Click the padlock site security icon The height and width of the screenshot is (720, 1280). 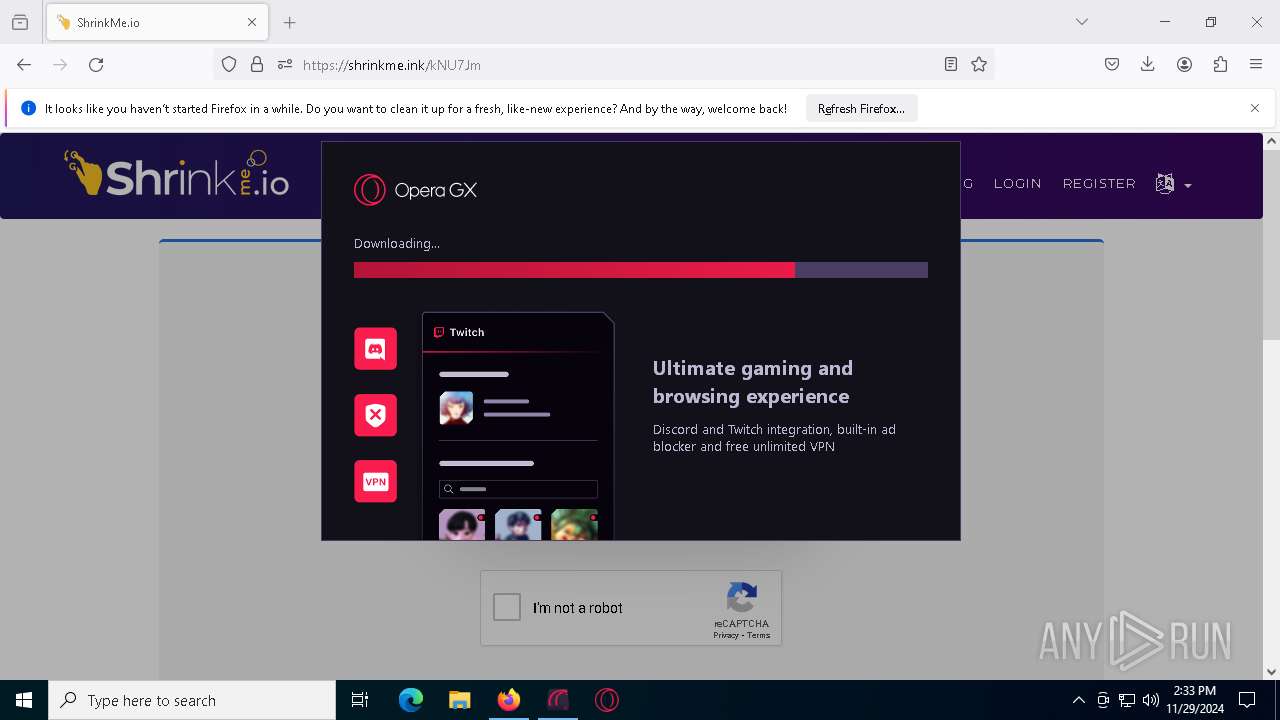257,64
